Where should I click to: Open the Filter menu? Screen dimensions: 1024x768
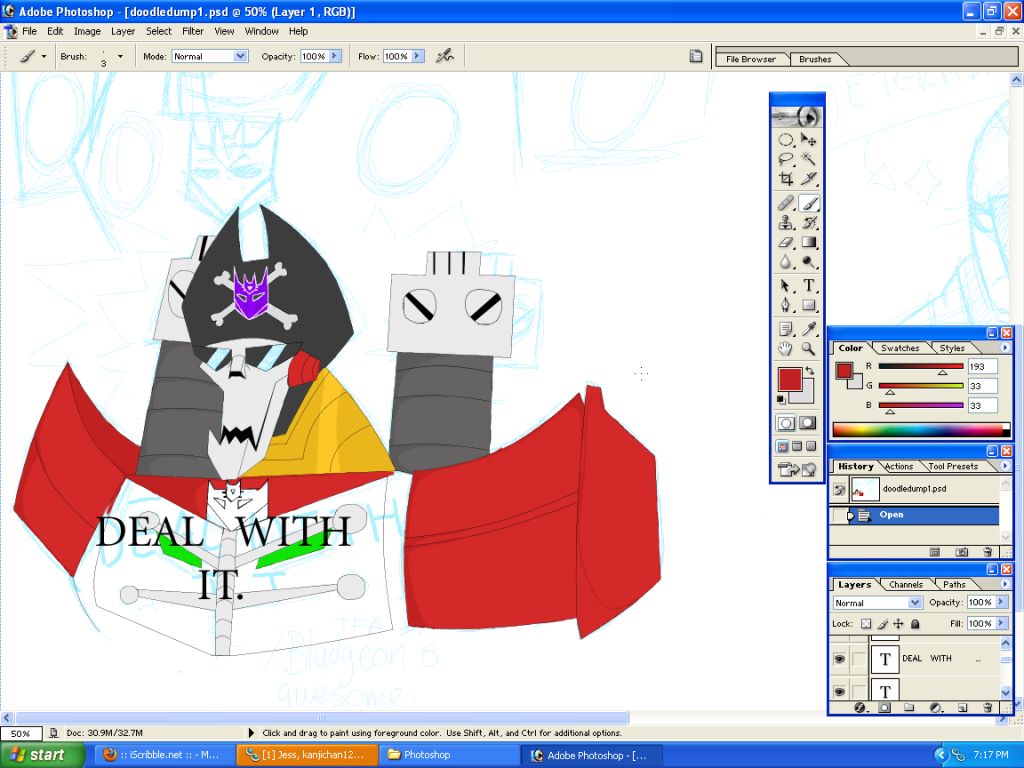[193, 31]
